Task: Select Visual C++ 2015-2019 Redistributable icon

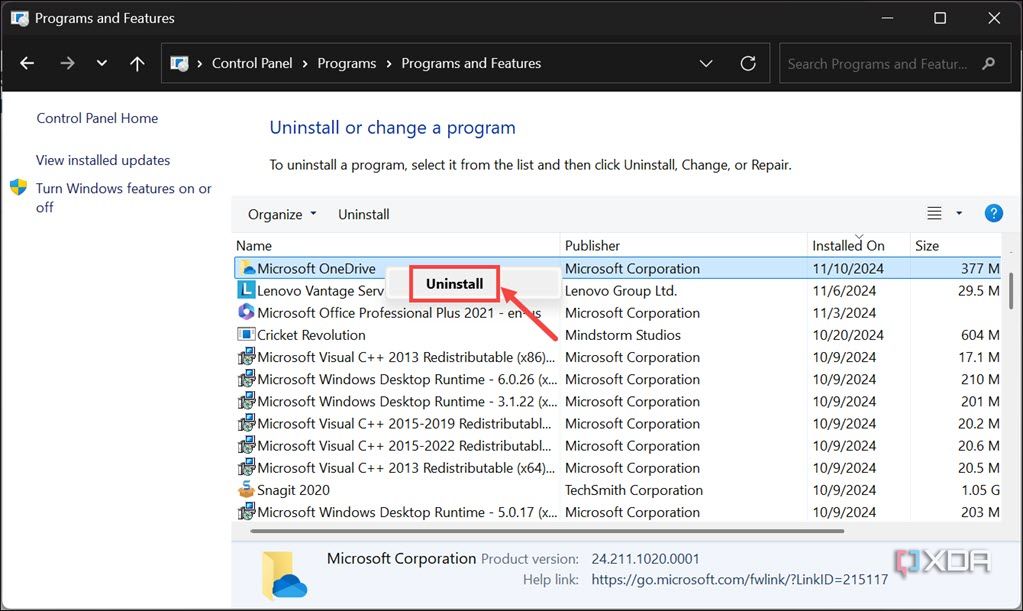Action: coord(246,423)
